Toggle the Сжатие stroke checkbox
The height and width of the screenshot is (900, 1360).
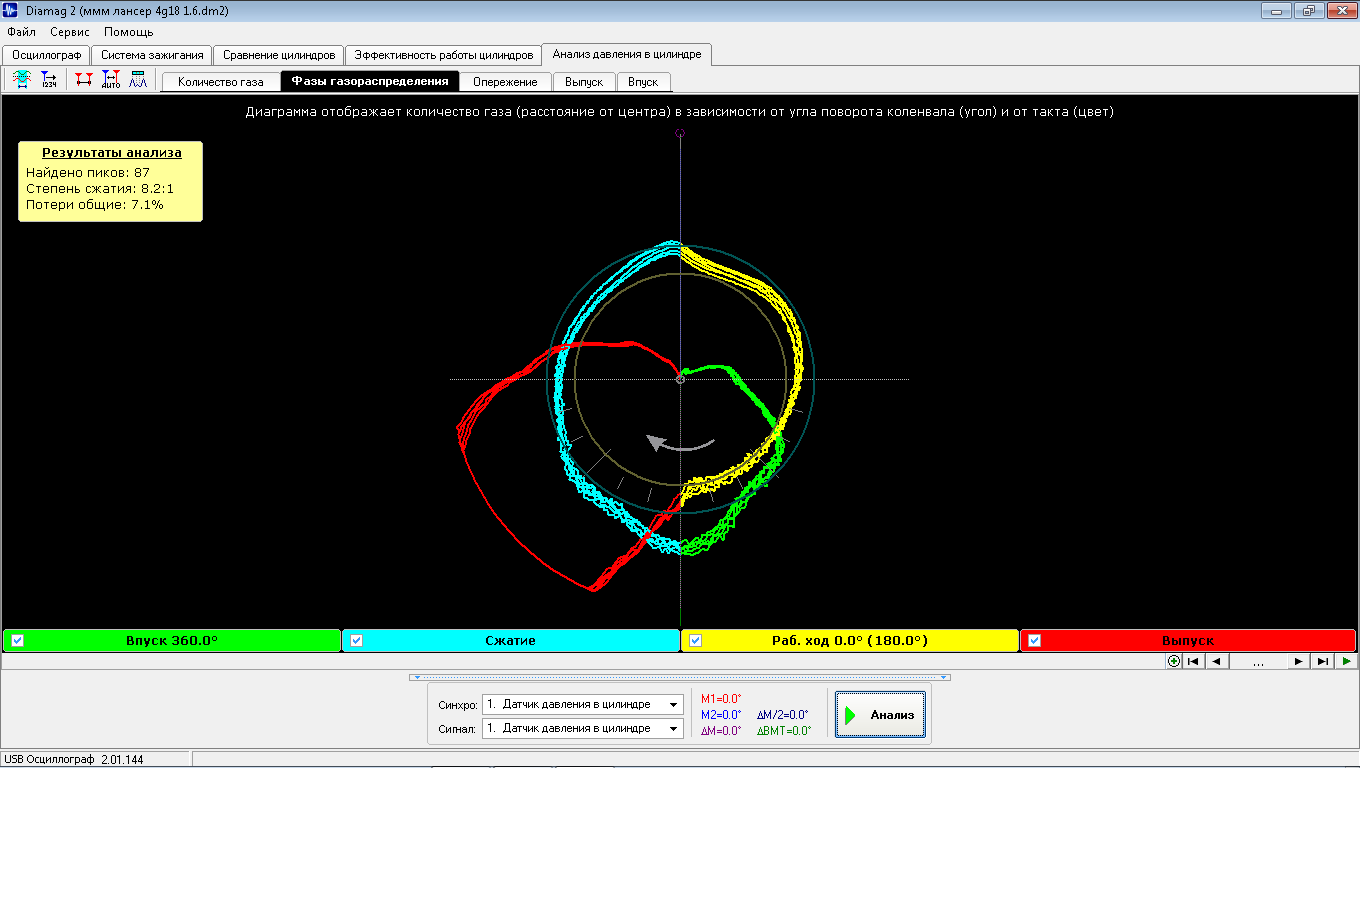click(356, 641)
